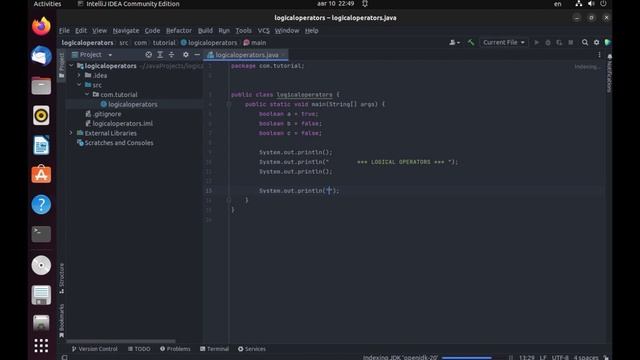The height and width of the screenshot is (360, 640).
Task: Expand All icon in Project panel
Action: (160, 55)
